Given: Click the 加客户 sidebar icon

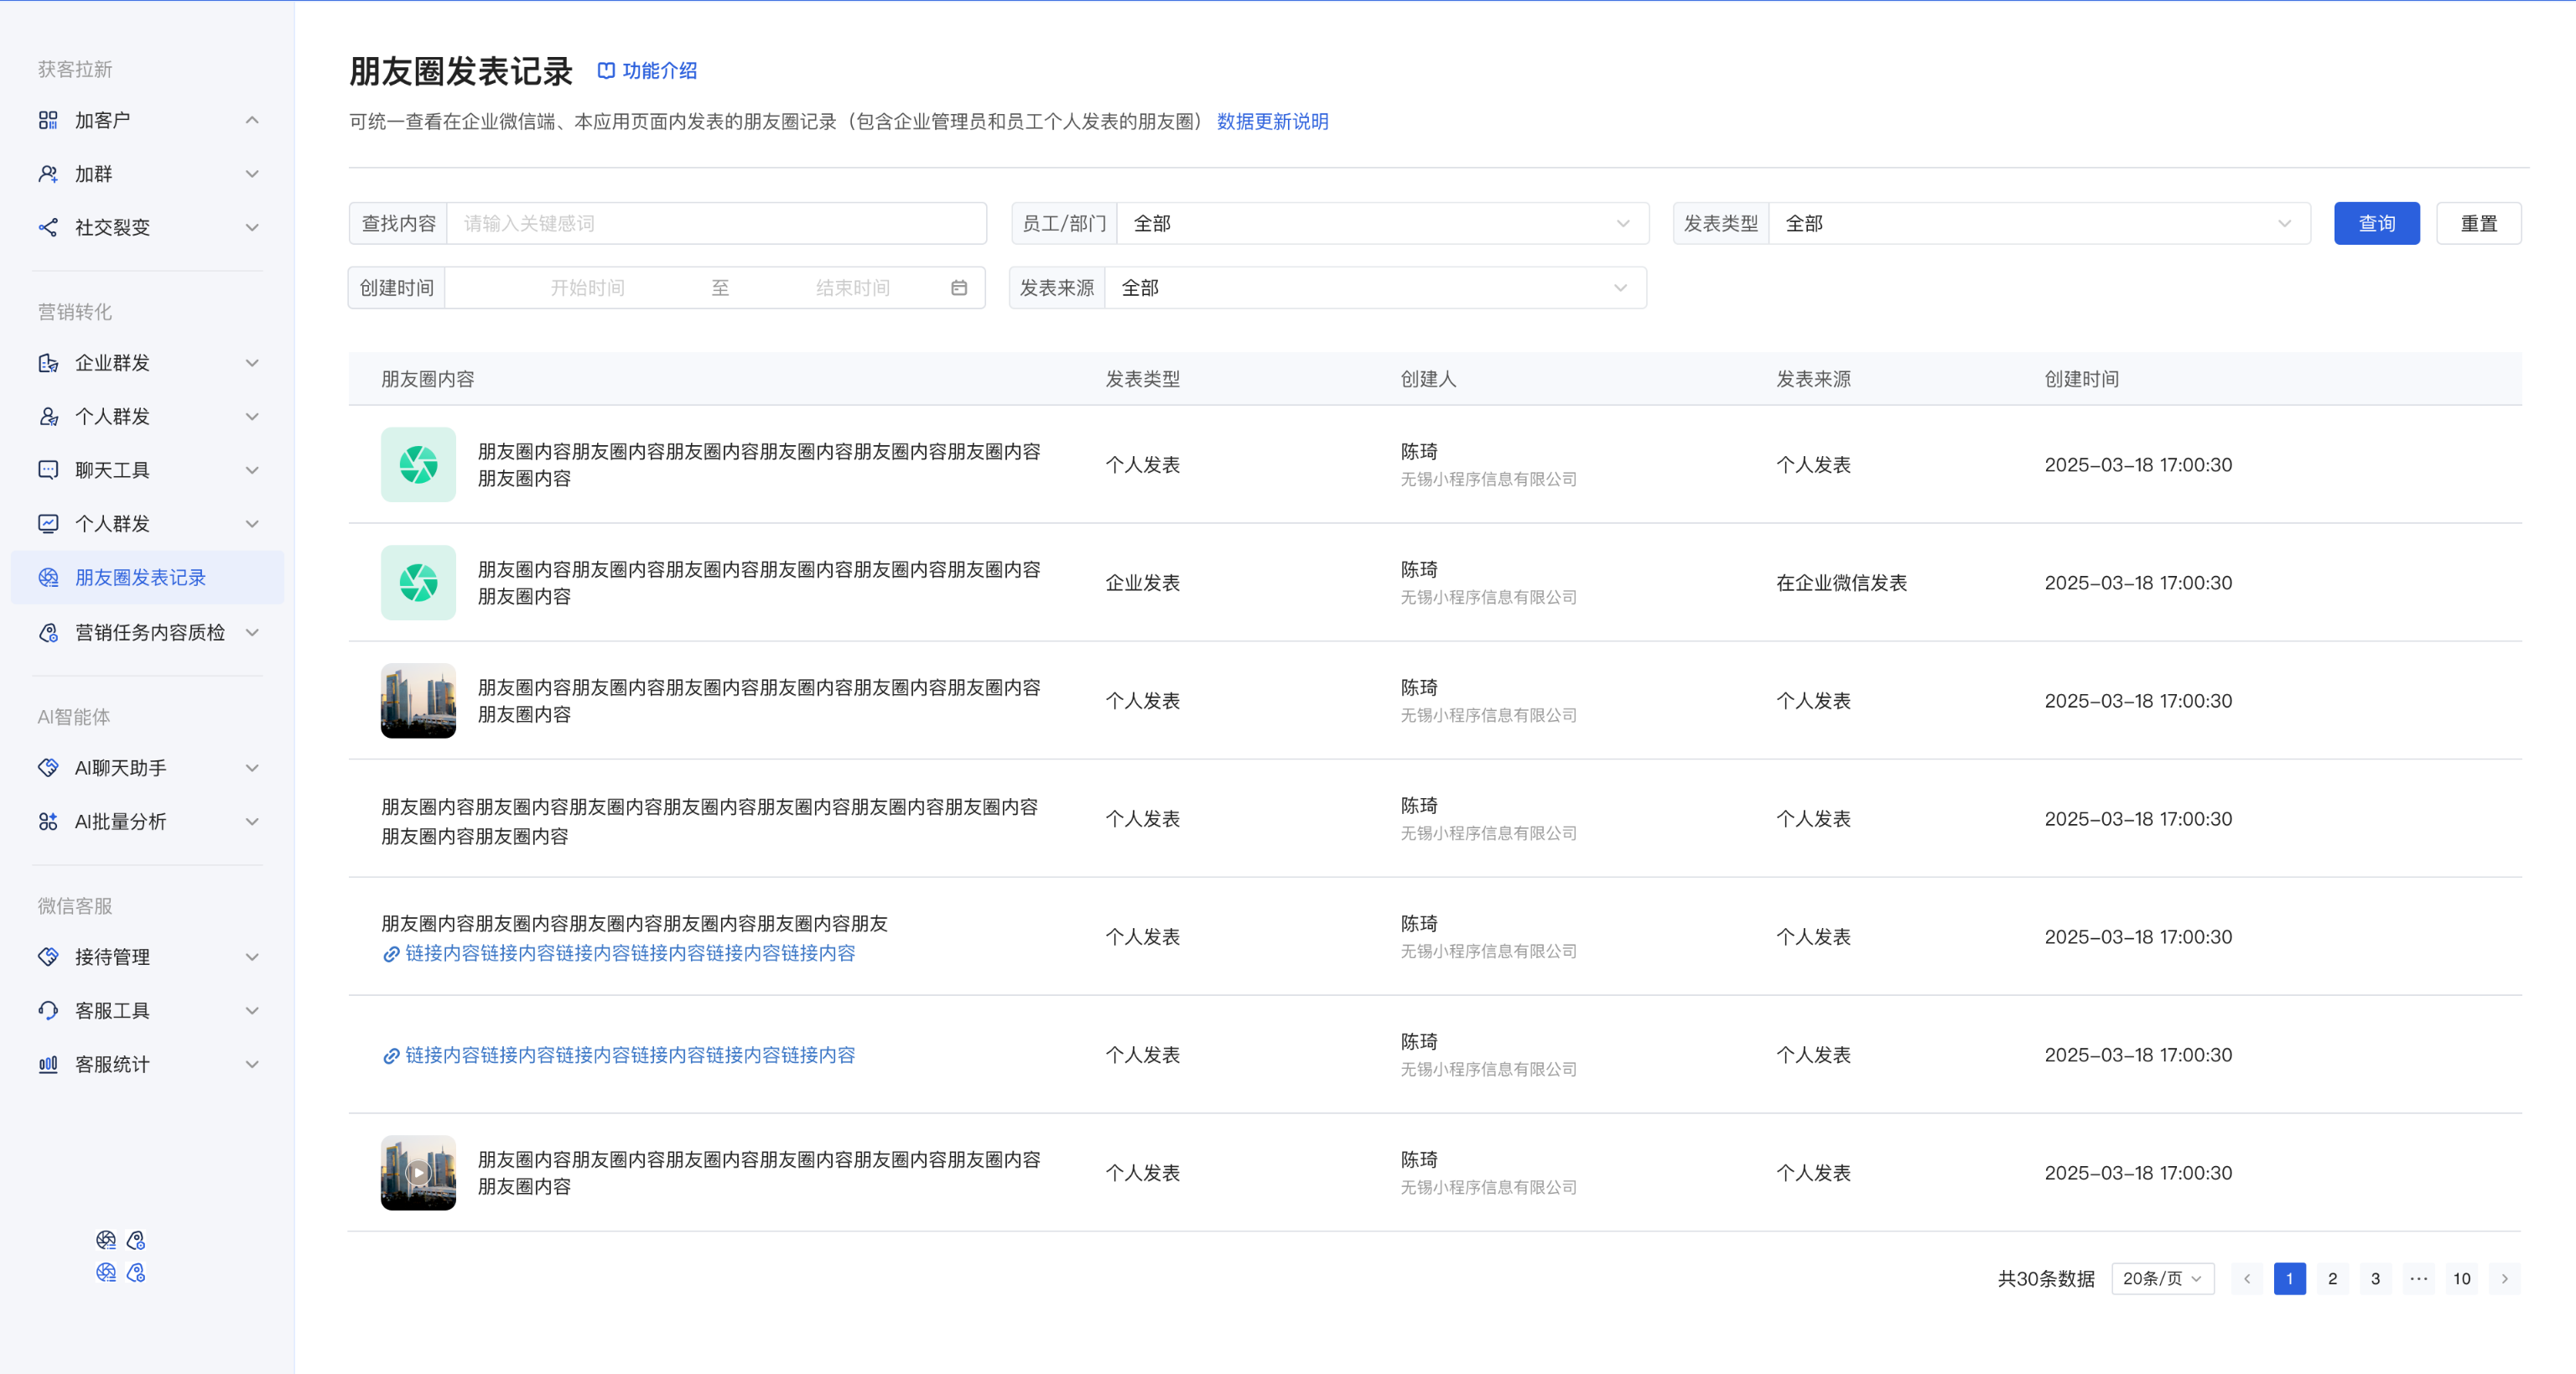Looking at the screenshot, I should pyautogui.click(x=48, y=120).
